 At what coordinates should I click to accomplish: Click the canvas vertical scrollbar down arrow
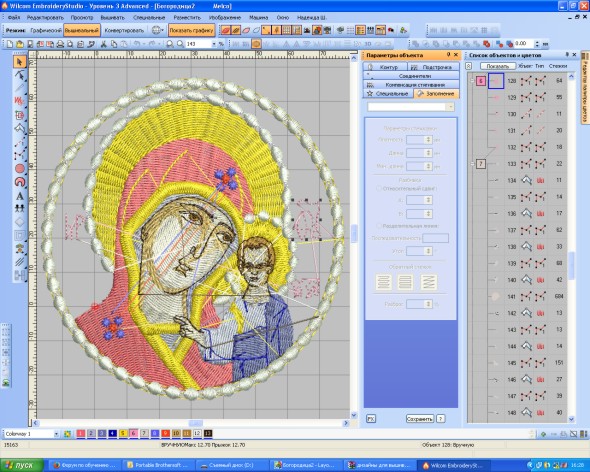point(354,415)
